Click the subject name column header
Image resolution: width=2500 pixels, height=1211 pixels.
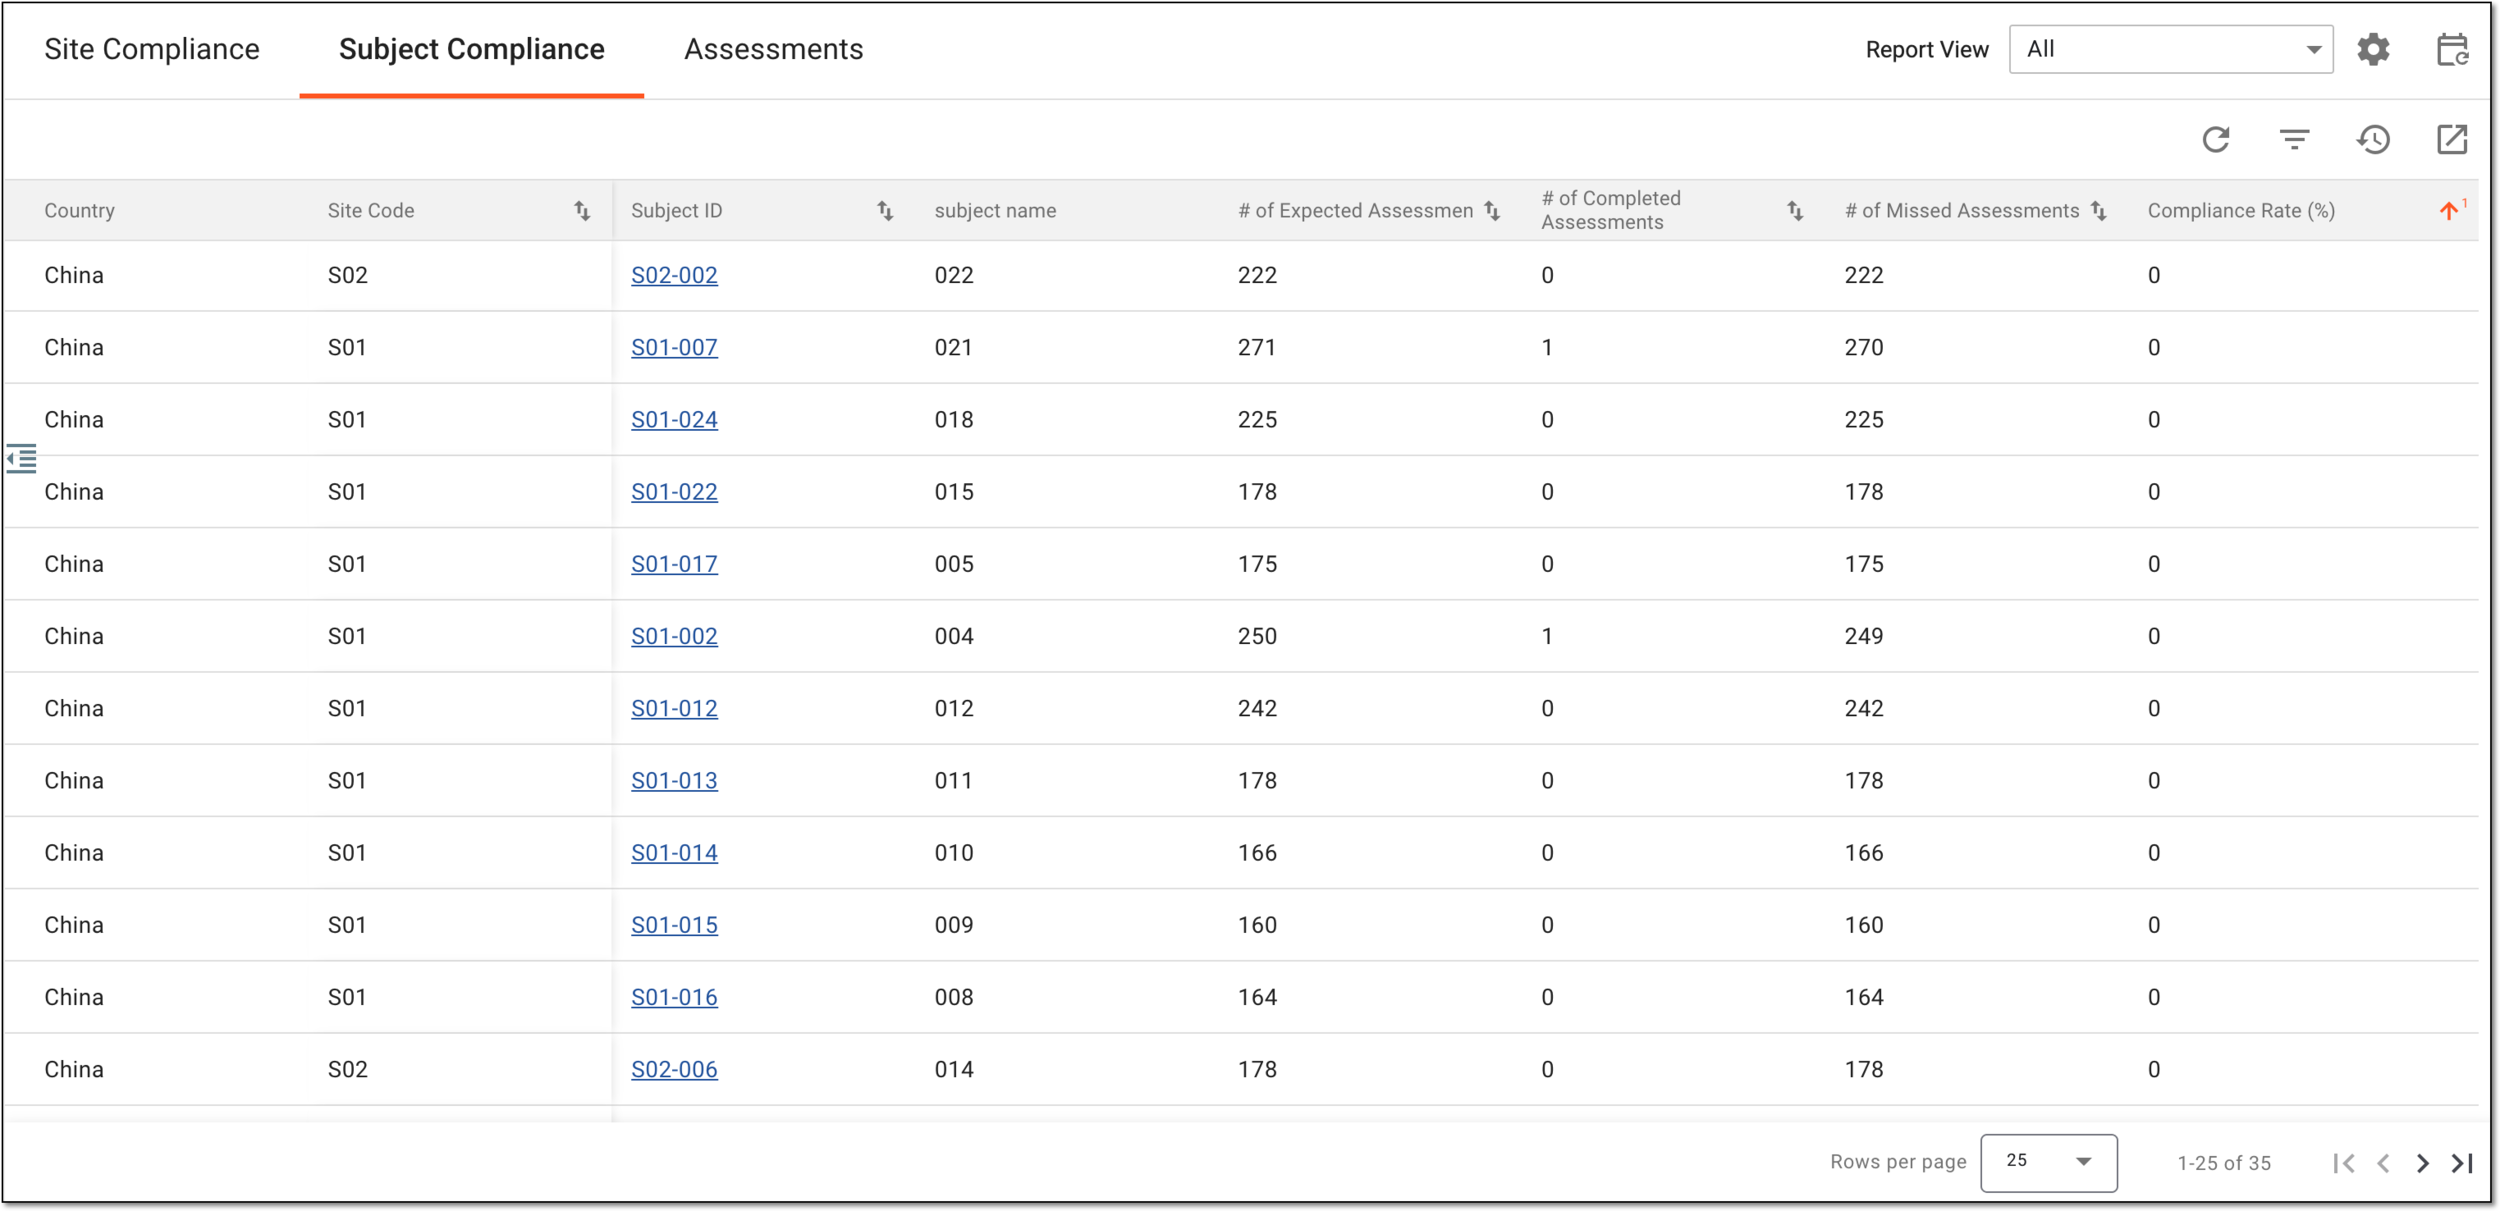[995, 210]
